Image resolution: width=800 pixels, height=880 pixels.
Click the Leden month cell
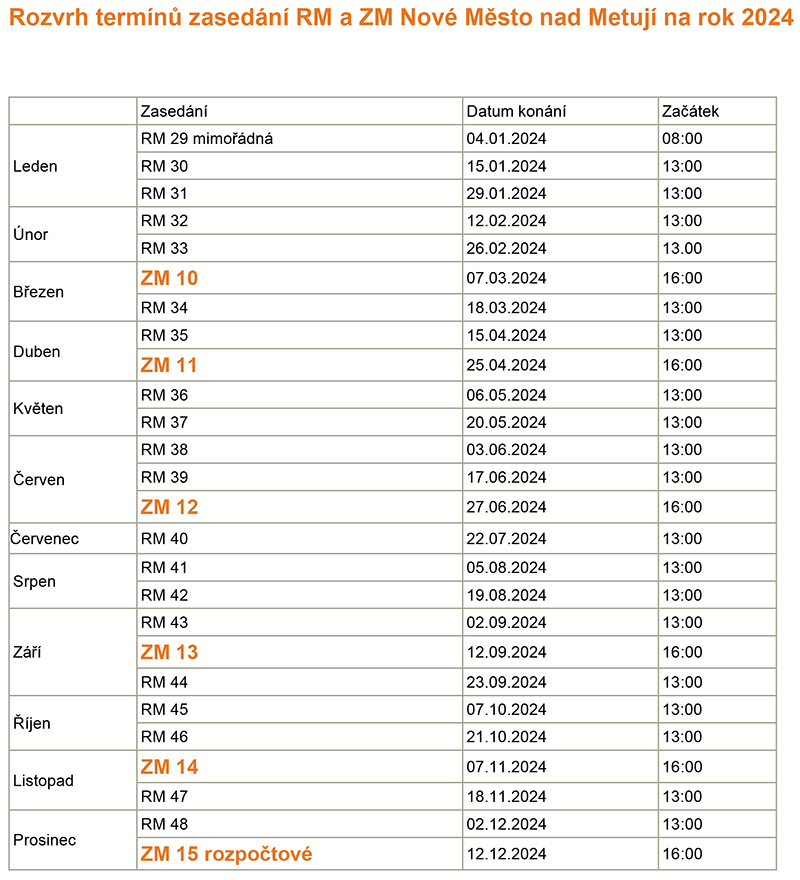pos(73,166)
